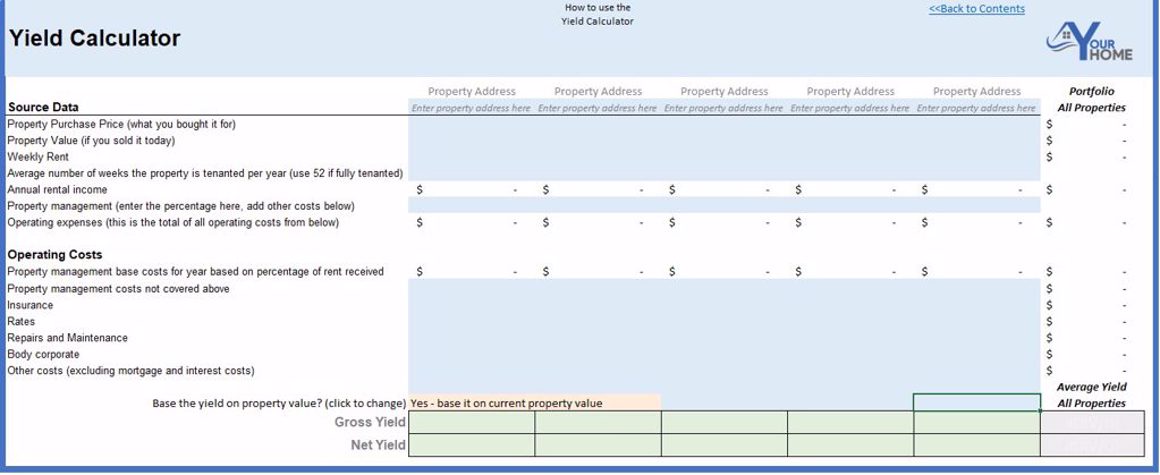The image size is (1160, 475).
Task: Select the first column's Property Purchase Price cell
Action: [x=471, y=124]
